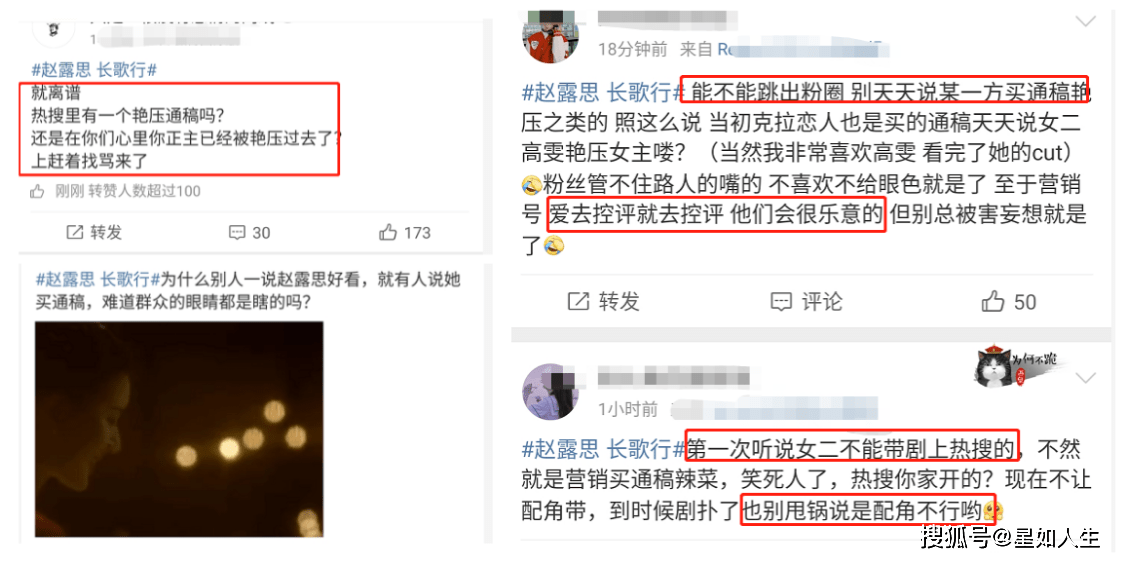Open 评论 comment icon in 18分钟前 post
Viewport: 1125px width, 562px height.
(781, 301)
